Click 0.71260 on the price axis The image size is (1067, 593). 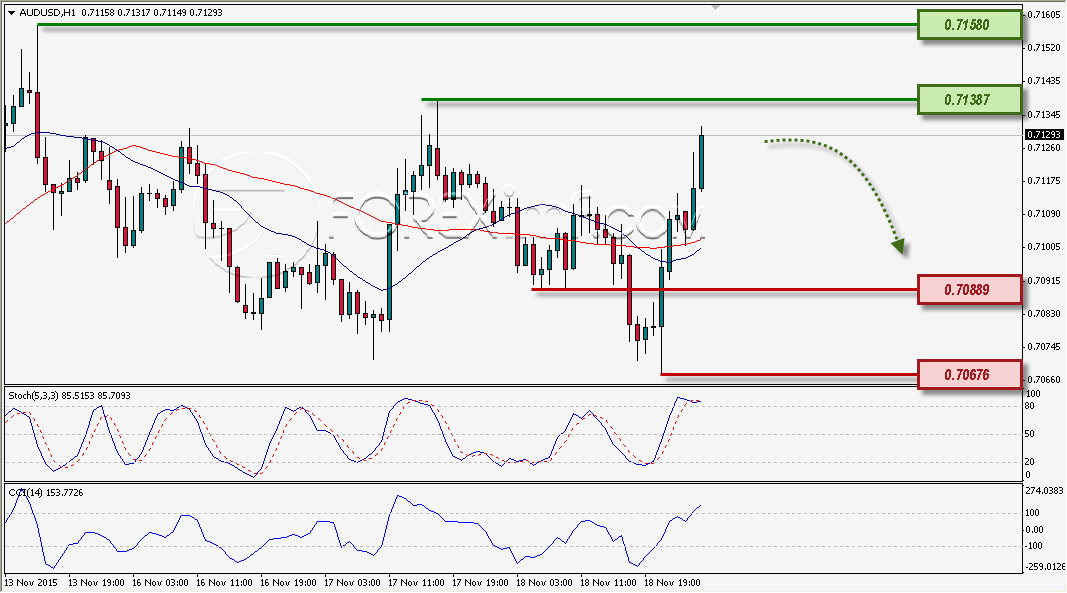1044,148
